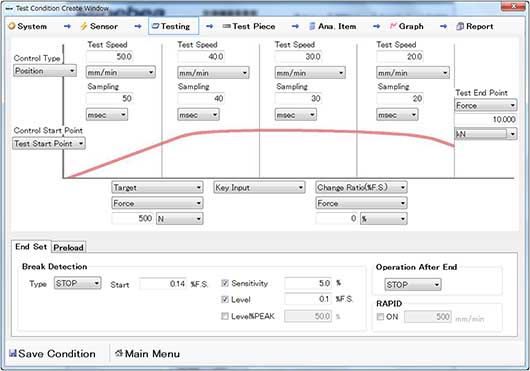Image resolution: width=530 pixels, height=371 pixels.
Task: Uncheck the Sensitivity checkbox
Action: [225, 283]
